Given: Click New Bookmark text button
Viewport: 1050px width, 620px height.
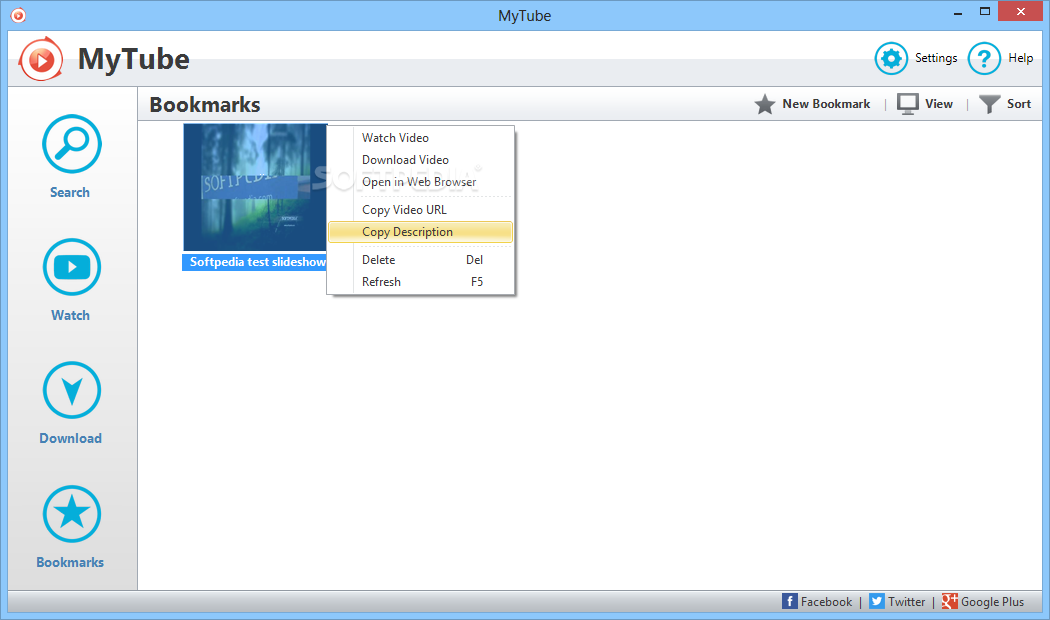Looking at the screenshot, I should pyautogui.click(x=826, y=104).
